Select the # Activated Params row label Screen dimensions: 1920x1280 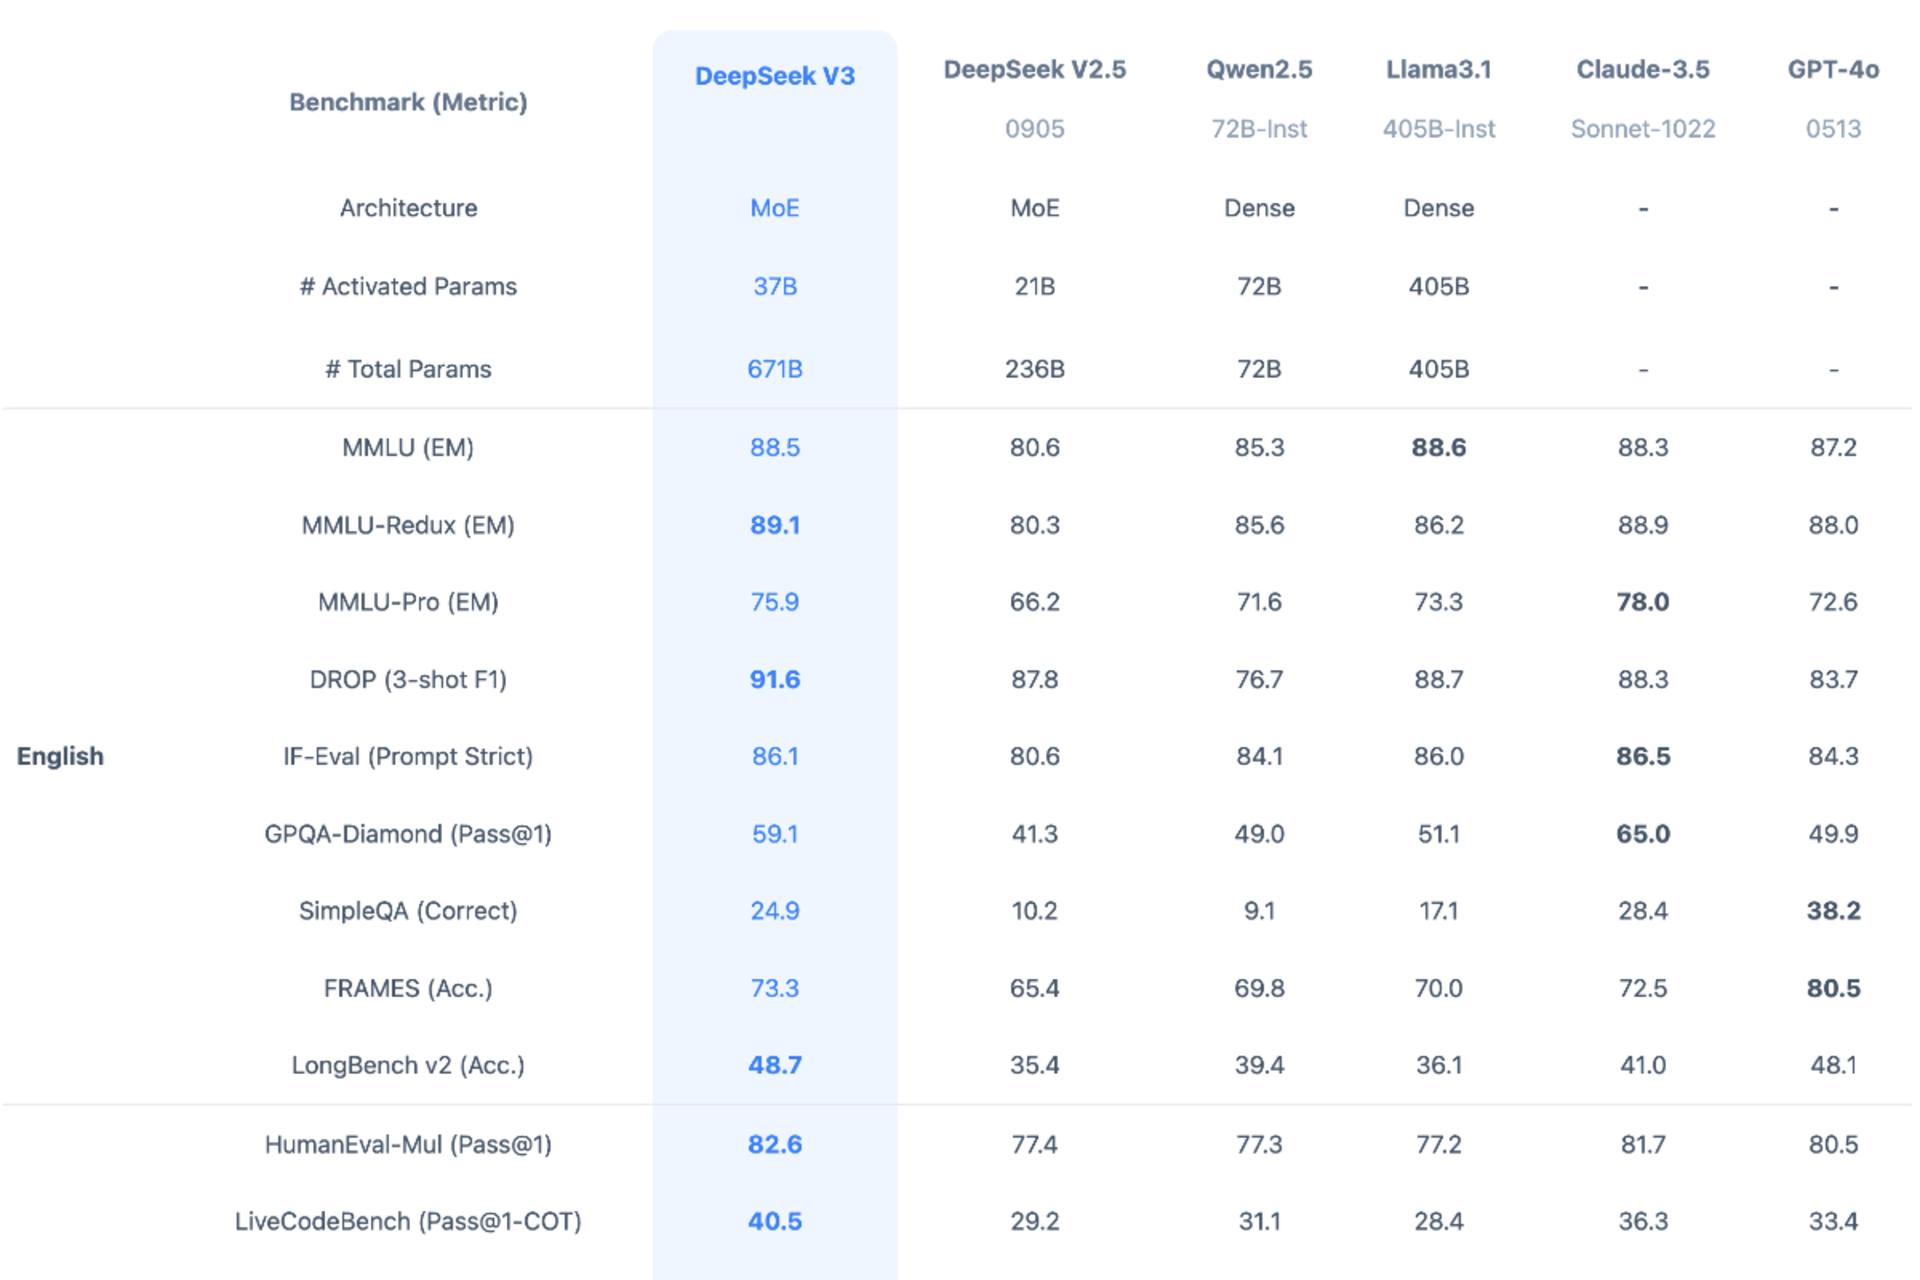[408, 286]
